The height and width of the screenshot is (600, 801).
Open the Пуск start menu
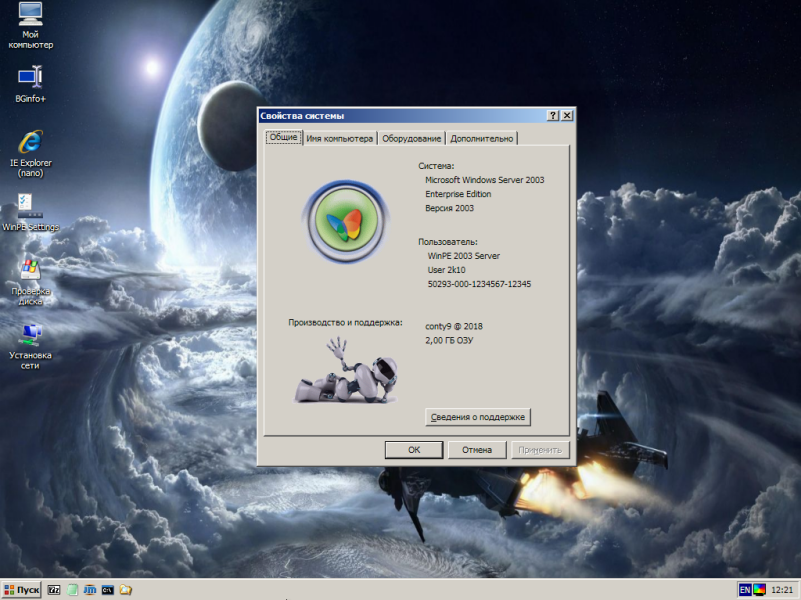[21, 590]
